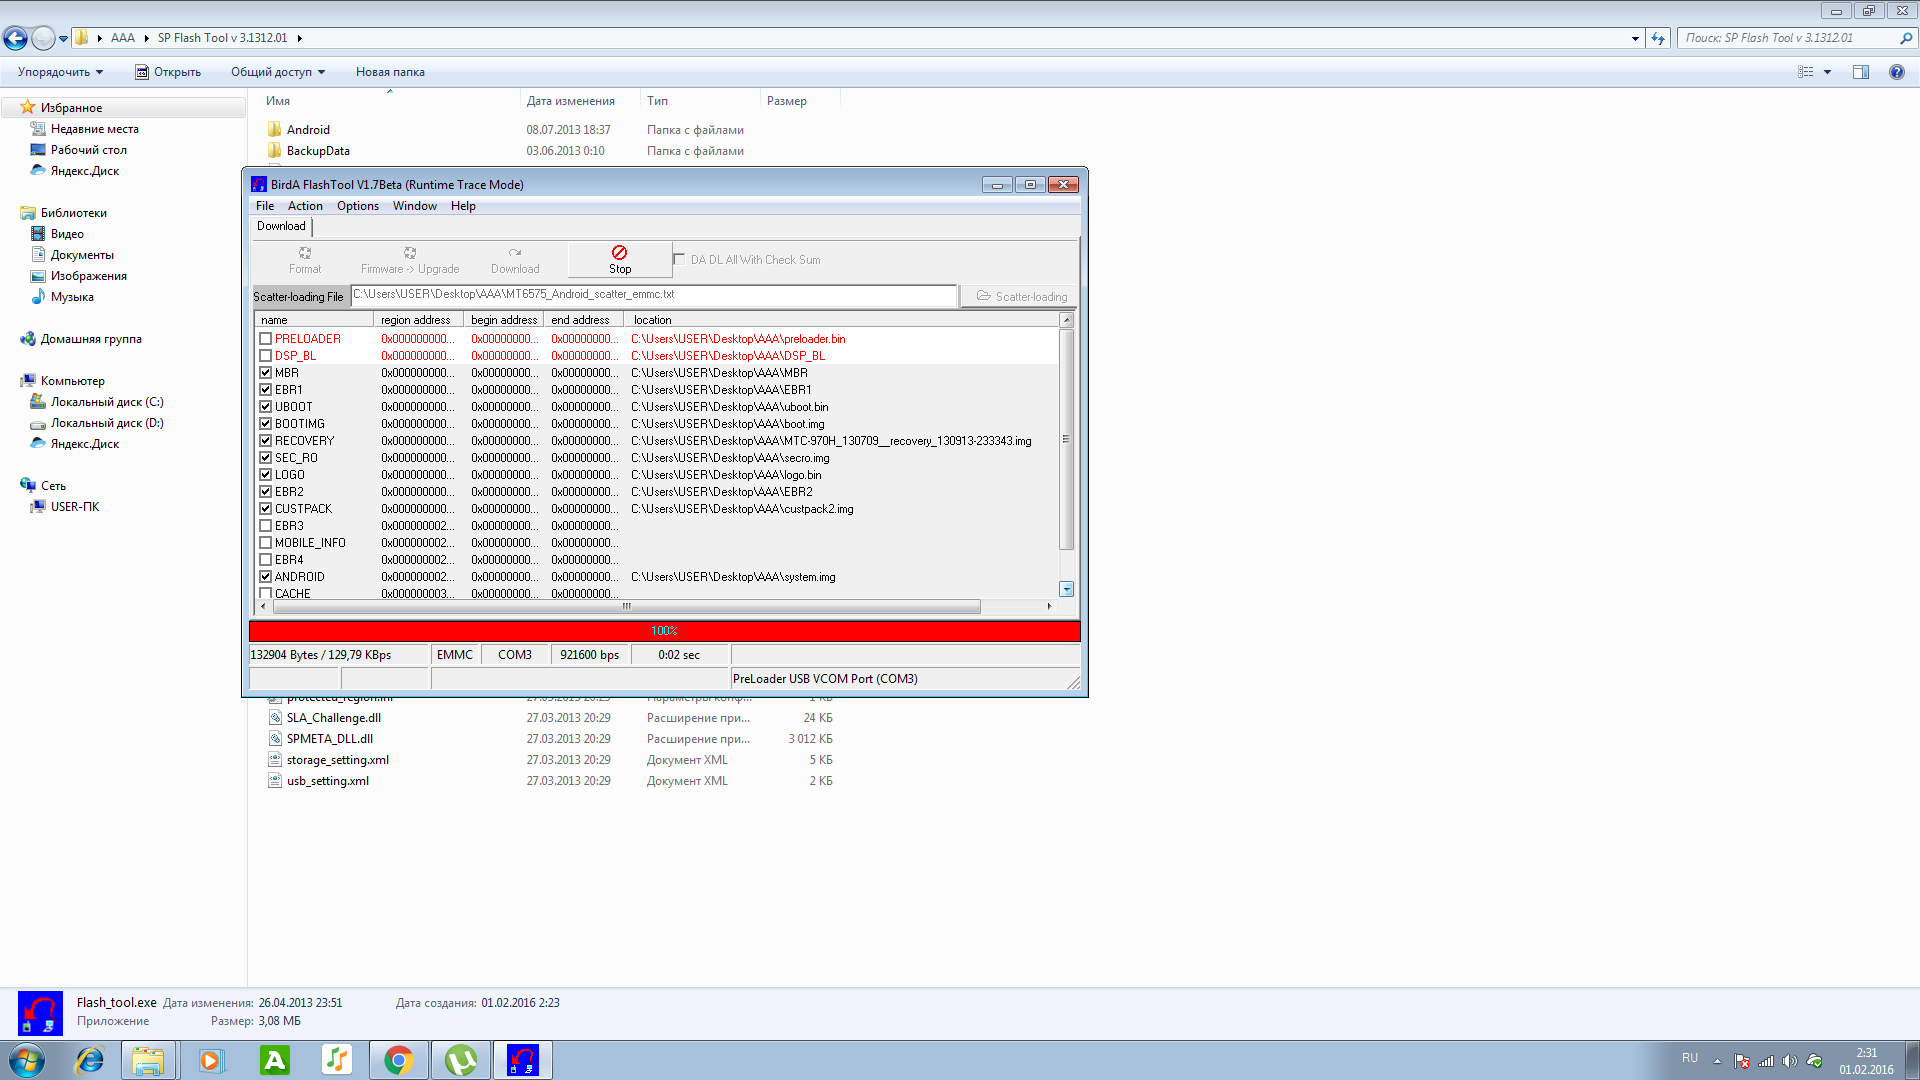Image resolution: width=1920 pixels, height=1080 pixels.
Task: Uncheck the RECOVERY partition checkbox
Action: [x=266, y=441]
